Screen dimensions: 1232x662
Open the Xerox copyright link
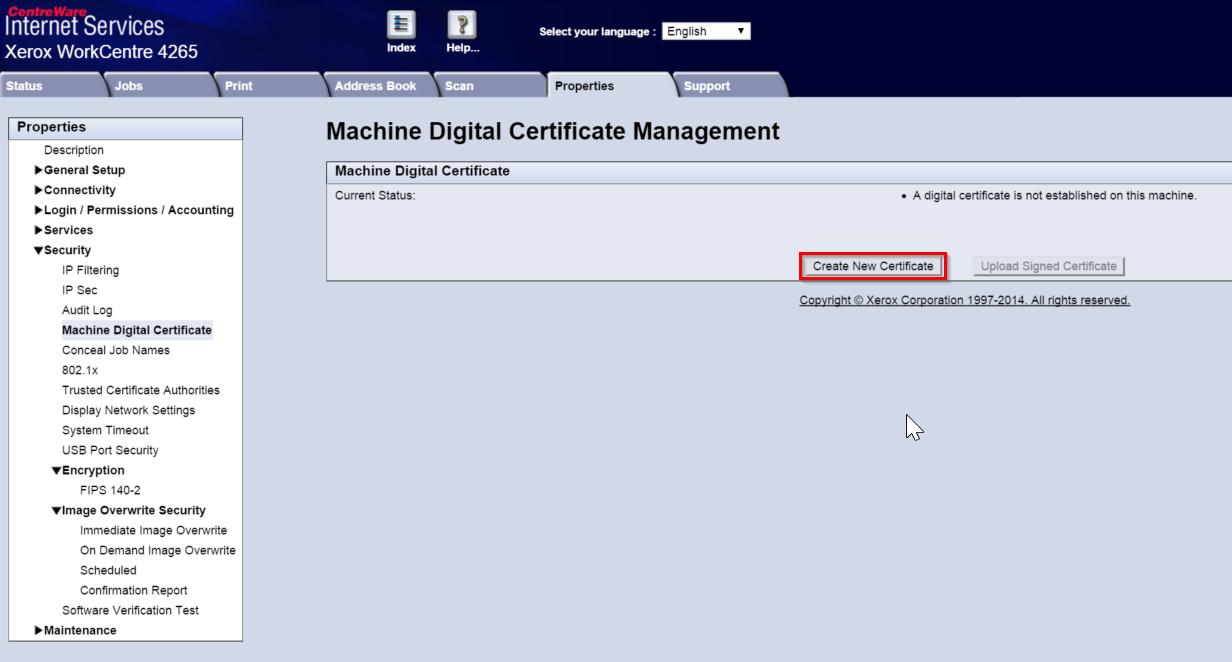click(x=963, y=299)
